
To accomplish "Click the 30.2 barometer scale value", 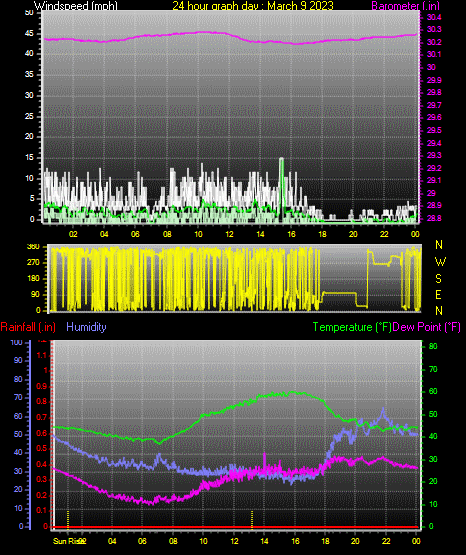I will [x=433, y=42].
